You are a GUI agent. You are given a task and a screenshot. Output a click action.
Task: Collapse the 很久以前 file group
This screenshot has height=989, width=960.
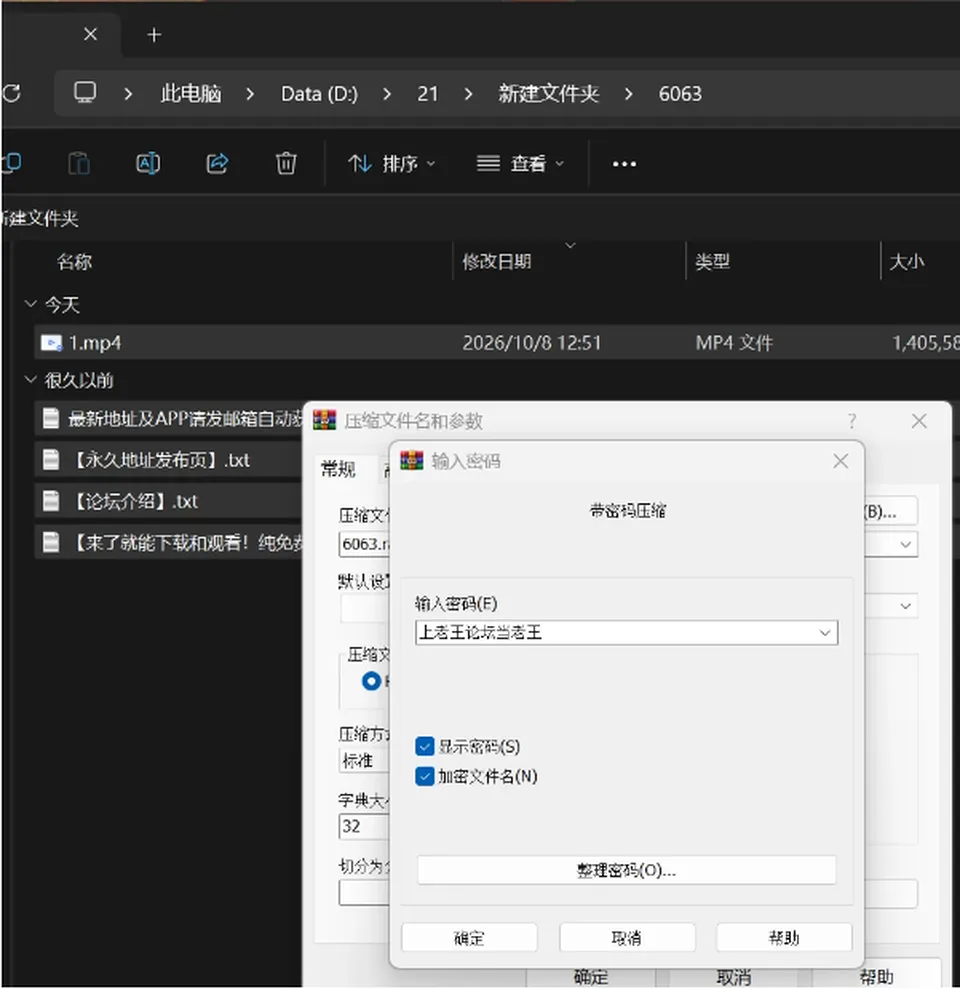point(30,379)
